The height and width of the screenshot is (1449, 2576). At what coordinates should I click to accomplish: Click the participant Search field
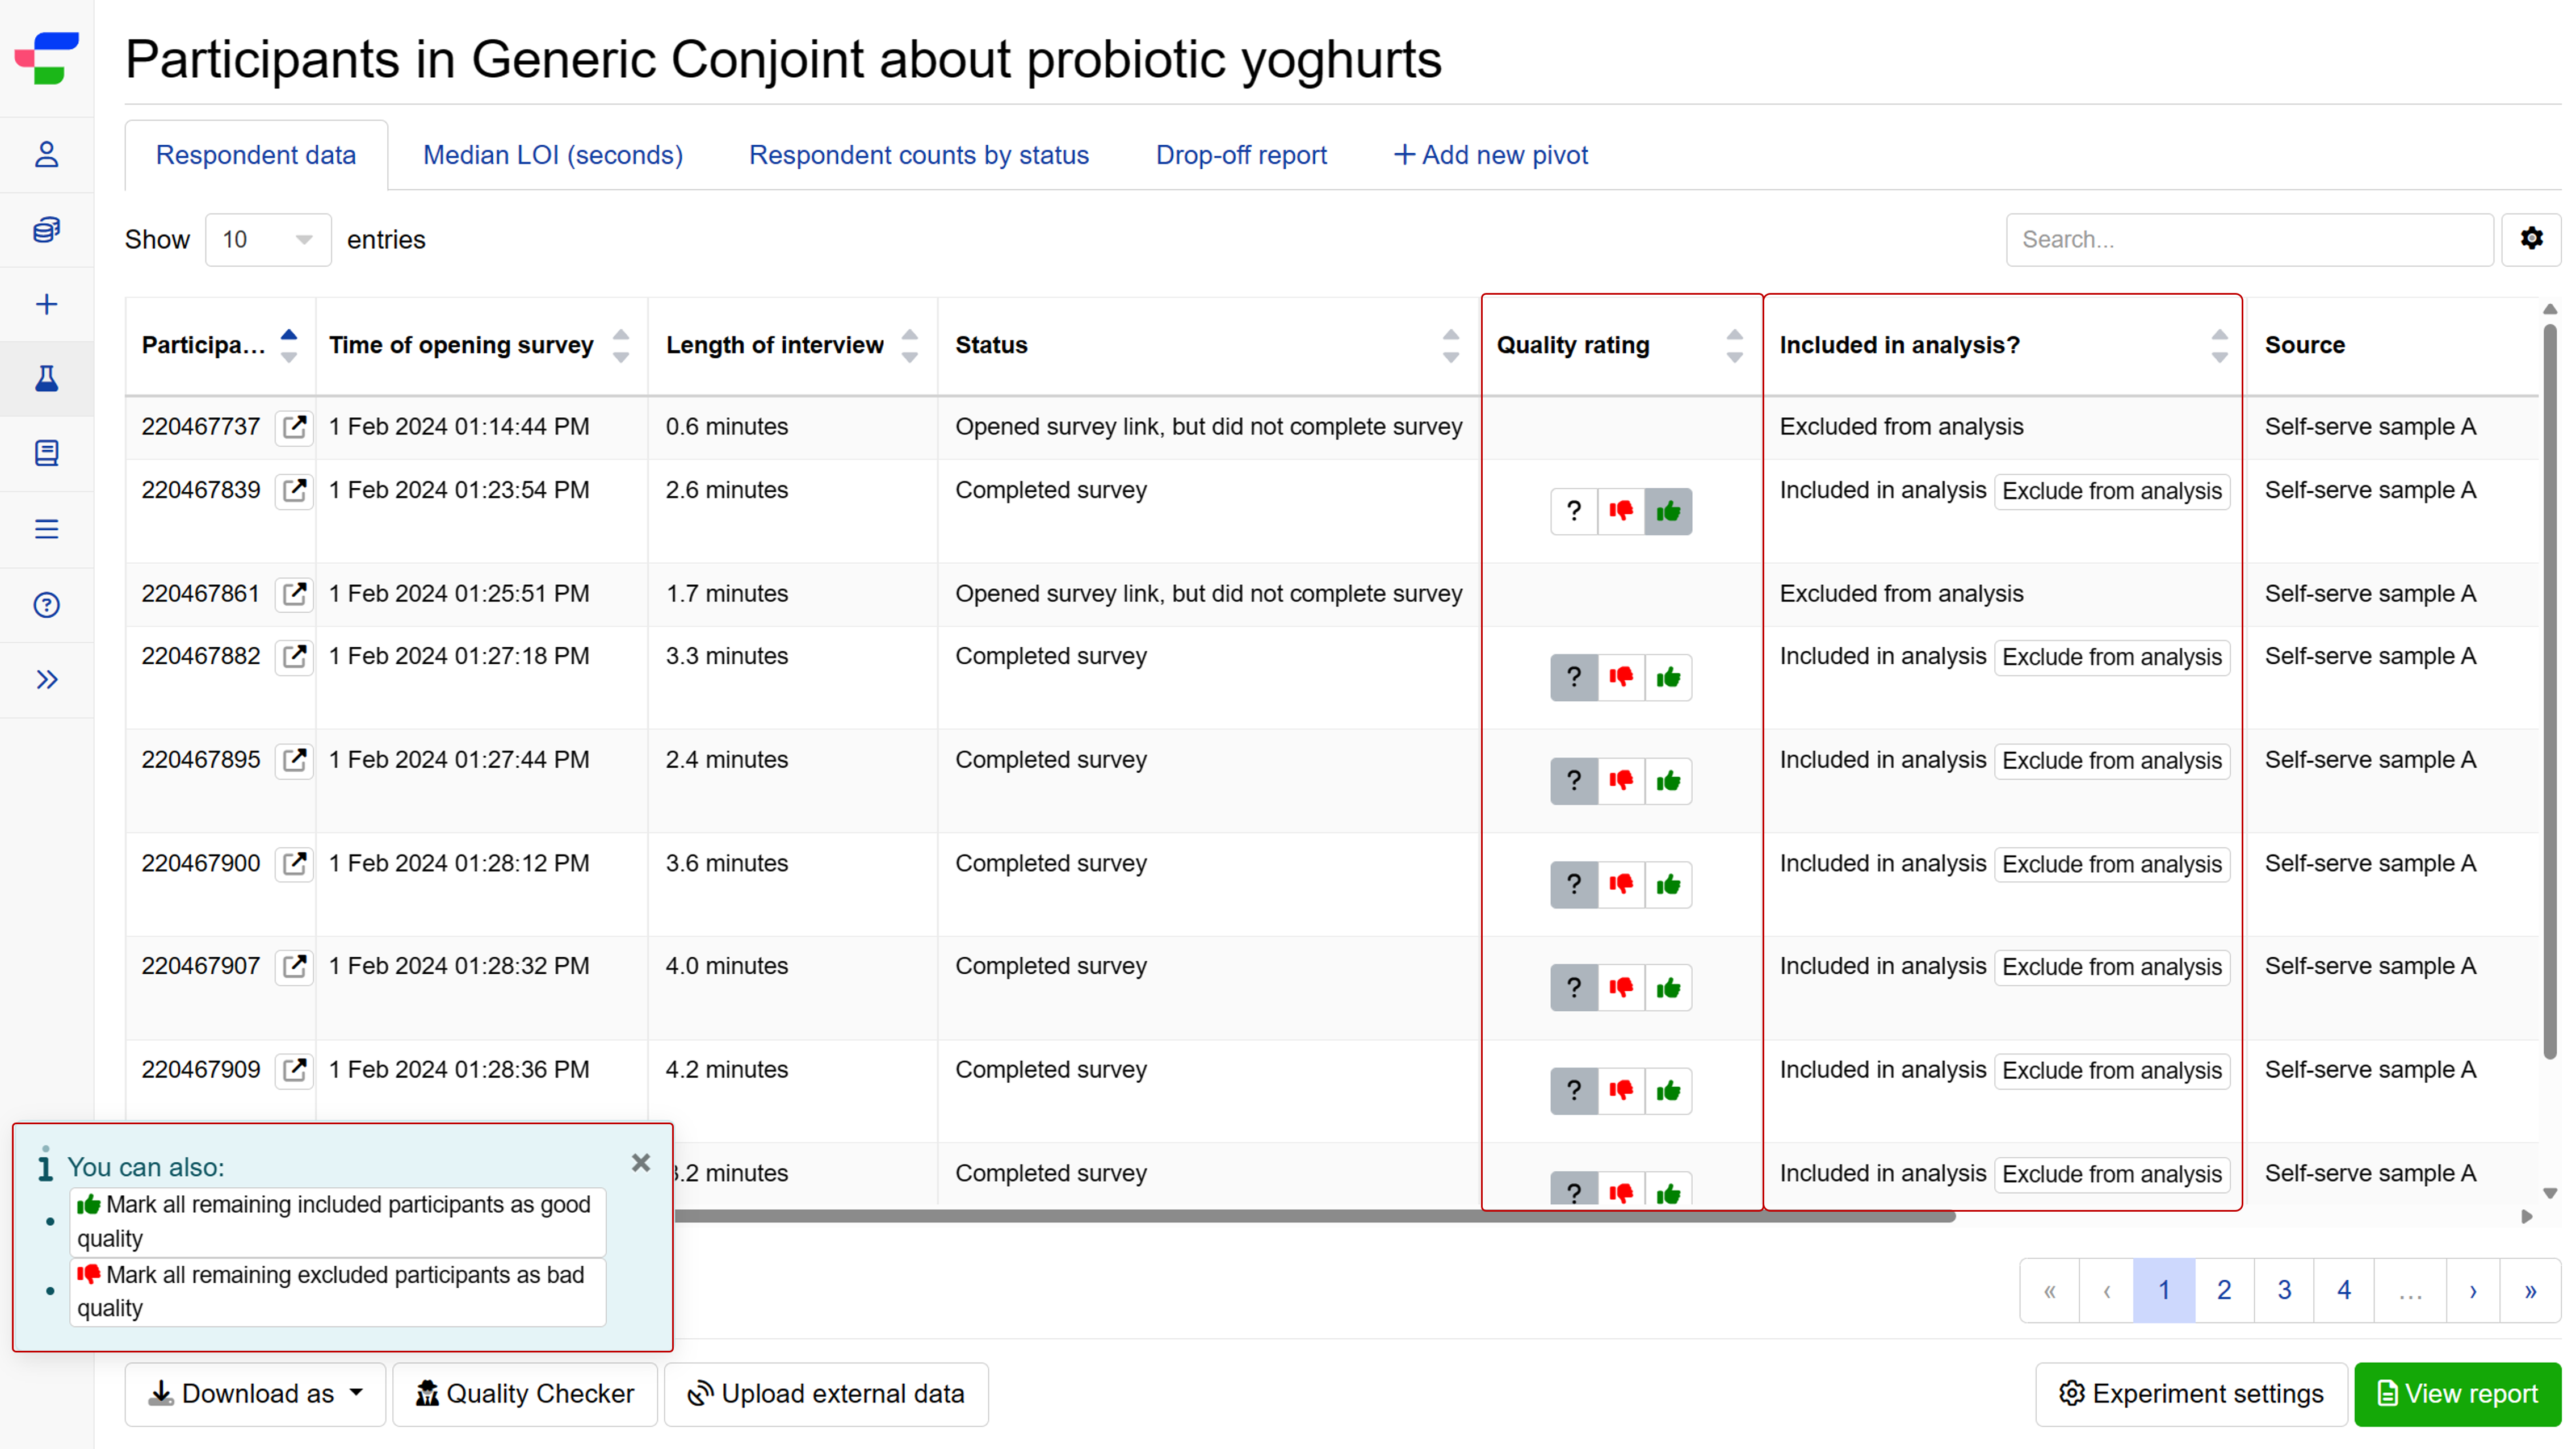pyautogui.click(x=2250, y=240)
